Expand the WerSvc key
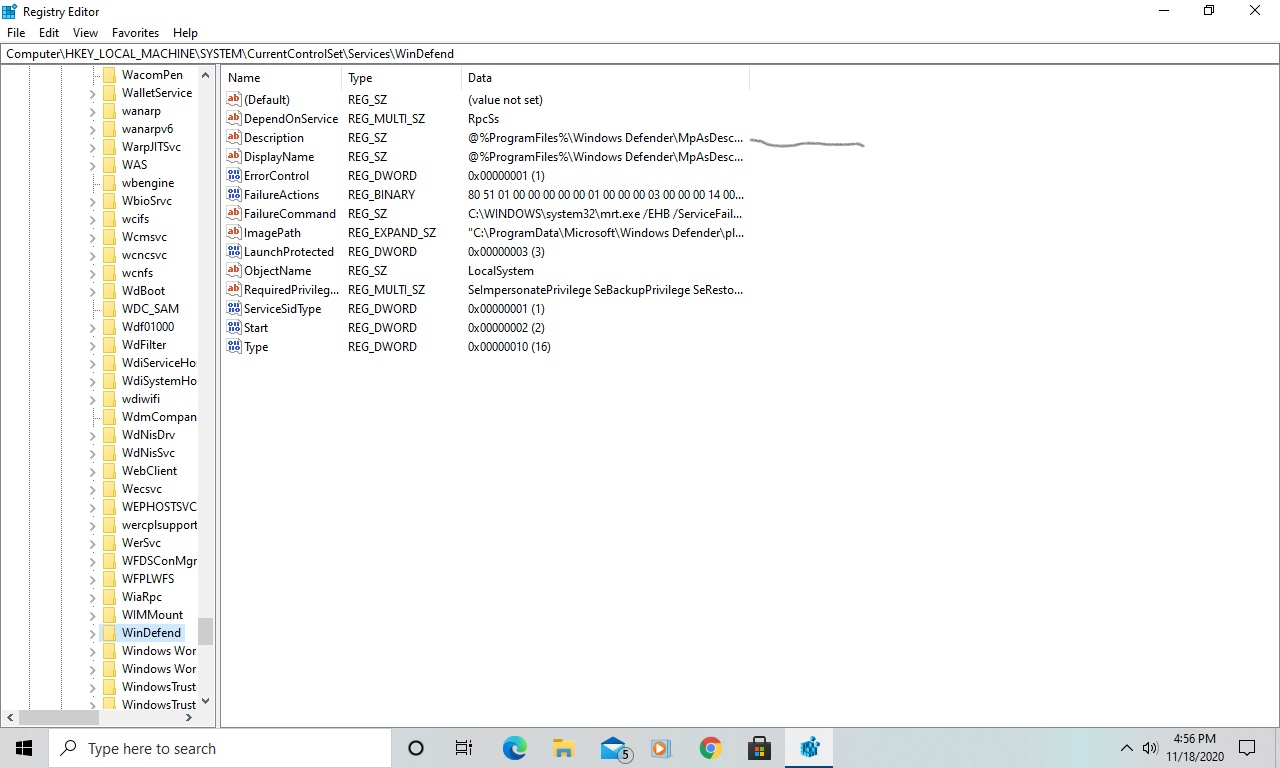 [93, 543]
